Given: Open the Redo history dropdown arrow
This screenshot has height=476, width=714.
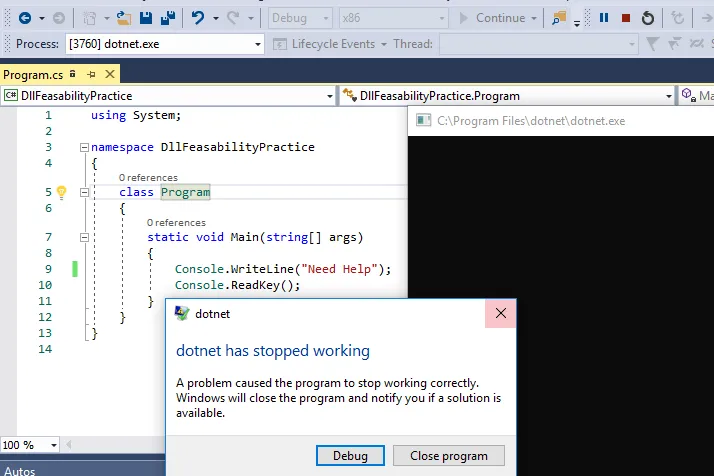Looking at the screenshot, I should coord(251,18).
